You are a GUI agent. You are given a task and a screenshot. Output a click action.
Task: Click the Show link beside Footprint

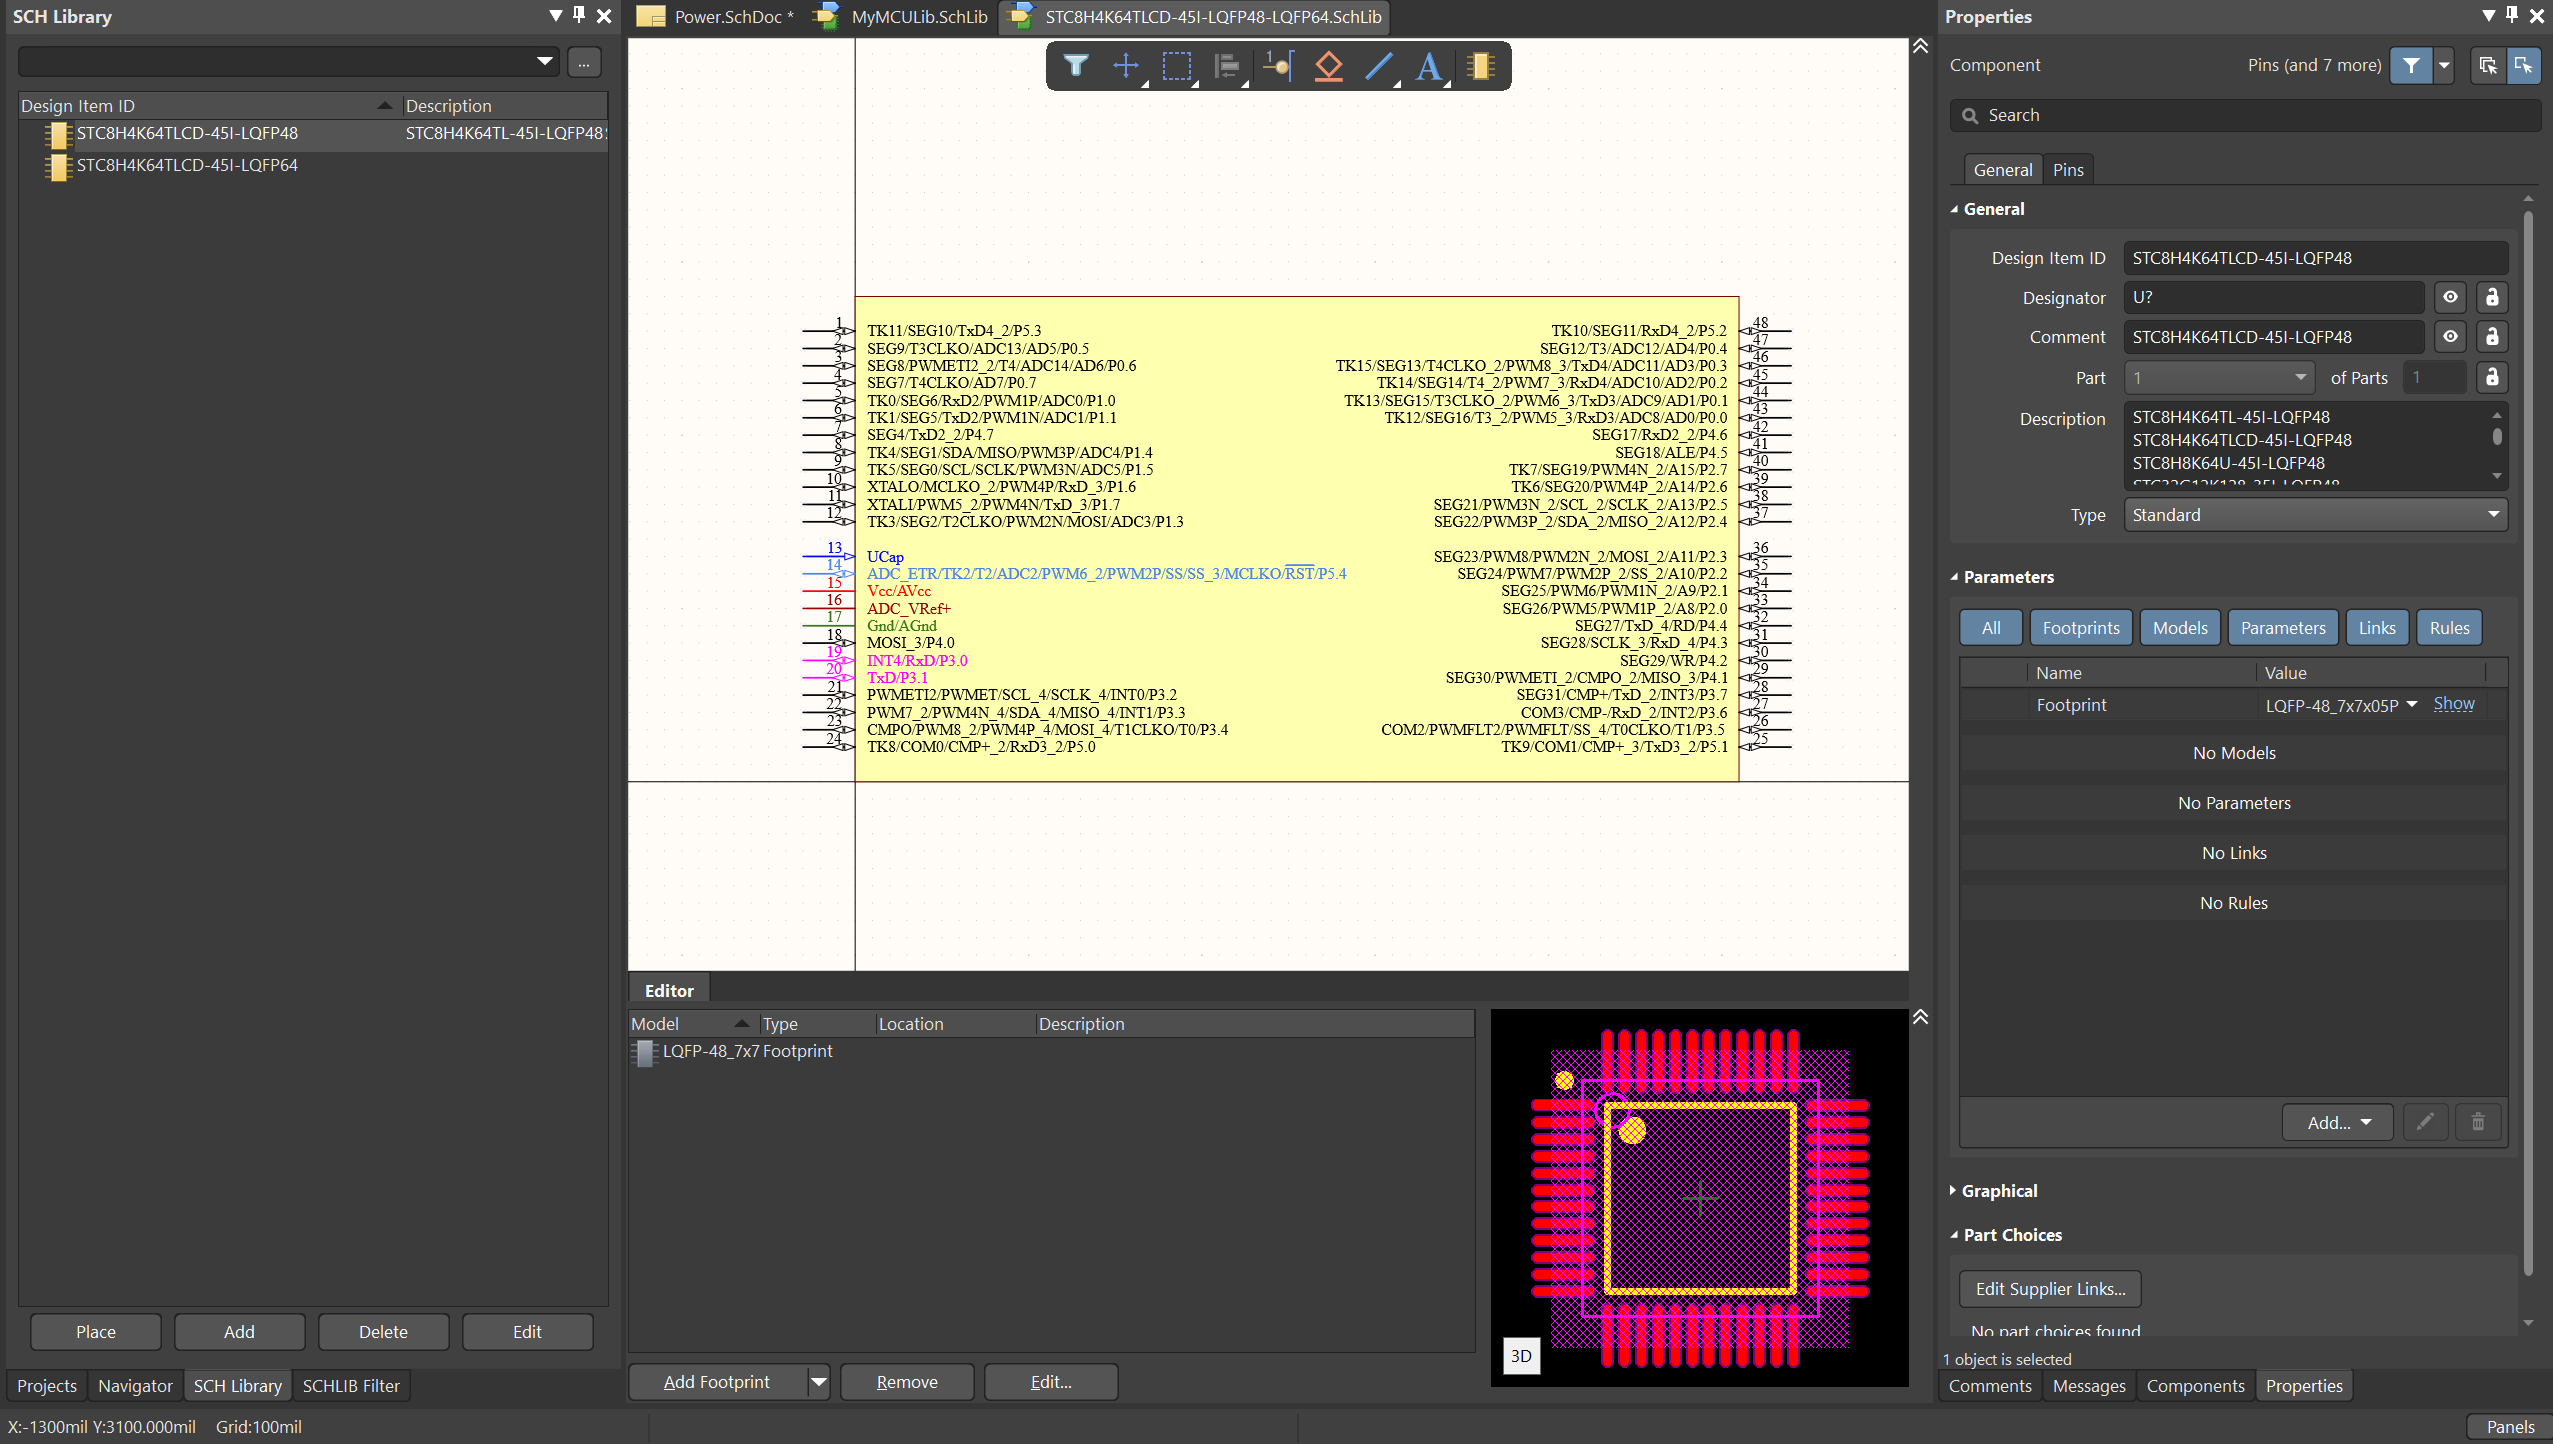2453,704
